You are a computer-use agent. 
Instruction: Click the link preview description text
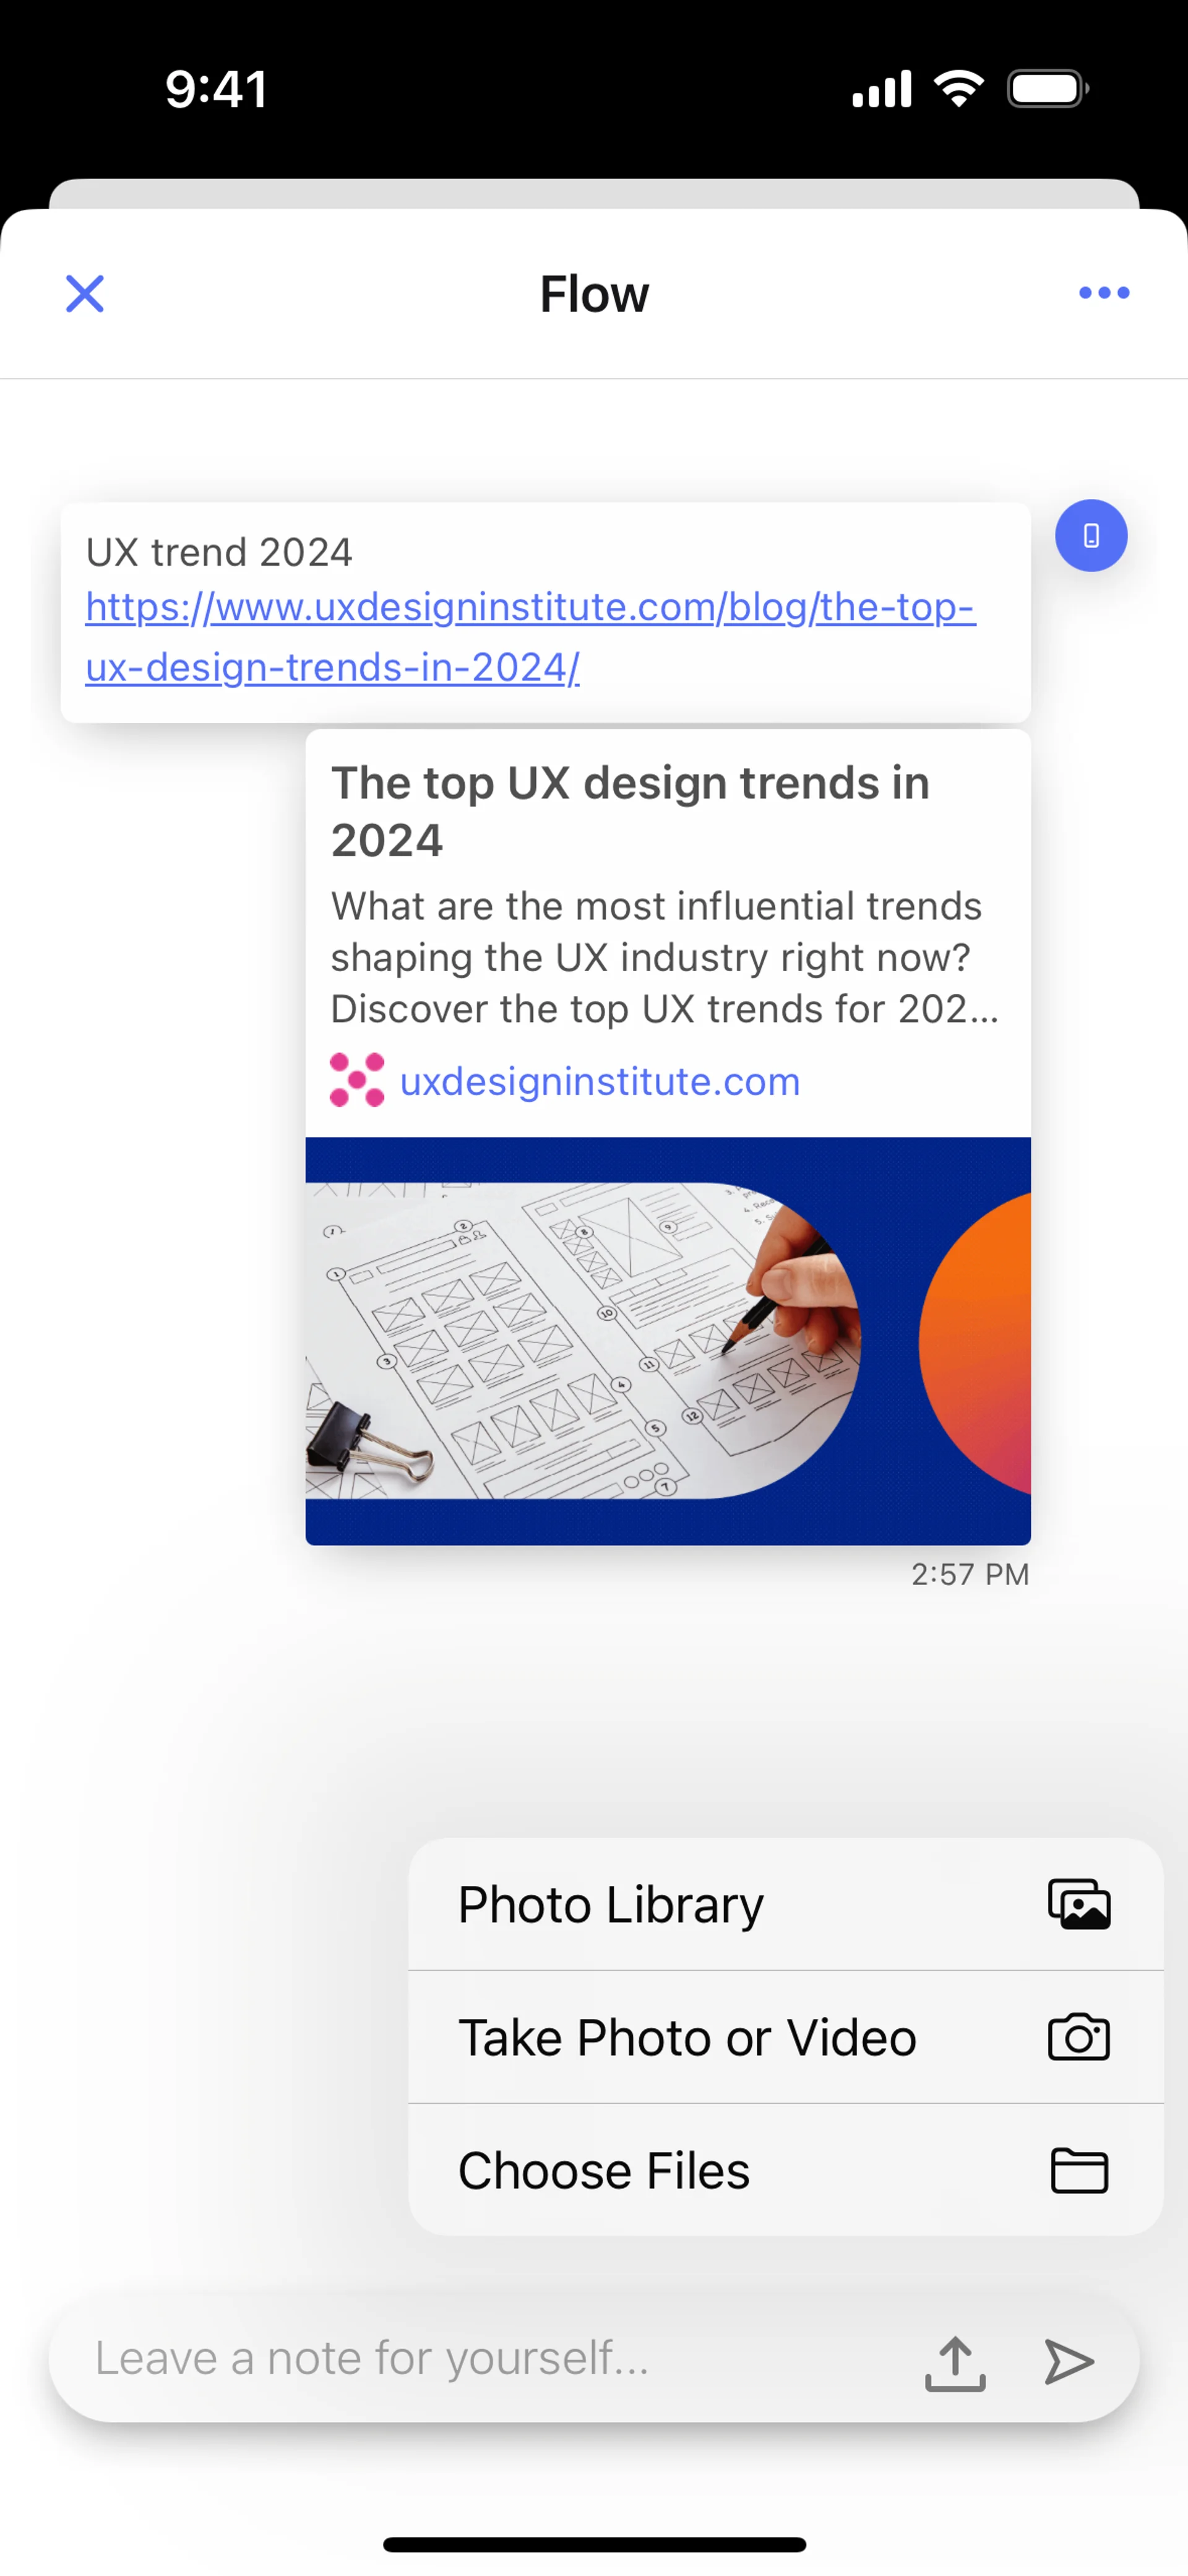point(665,957)
